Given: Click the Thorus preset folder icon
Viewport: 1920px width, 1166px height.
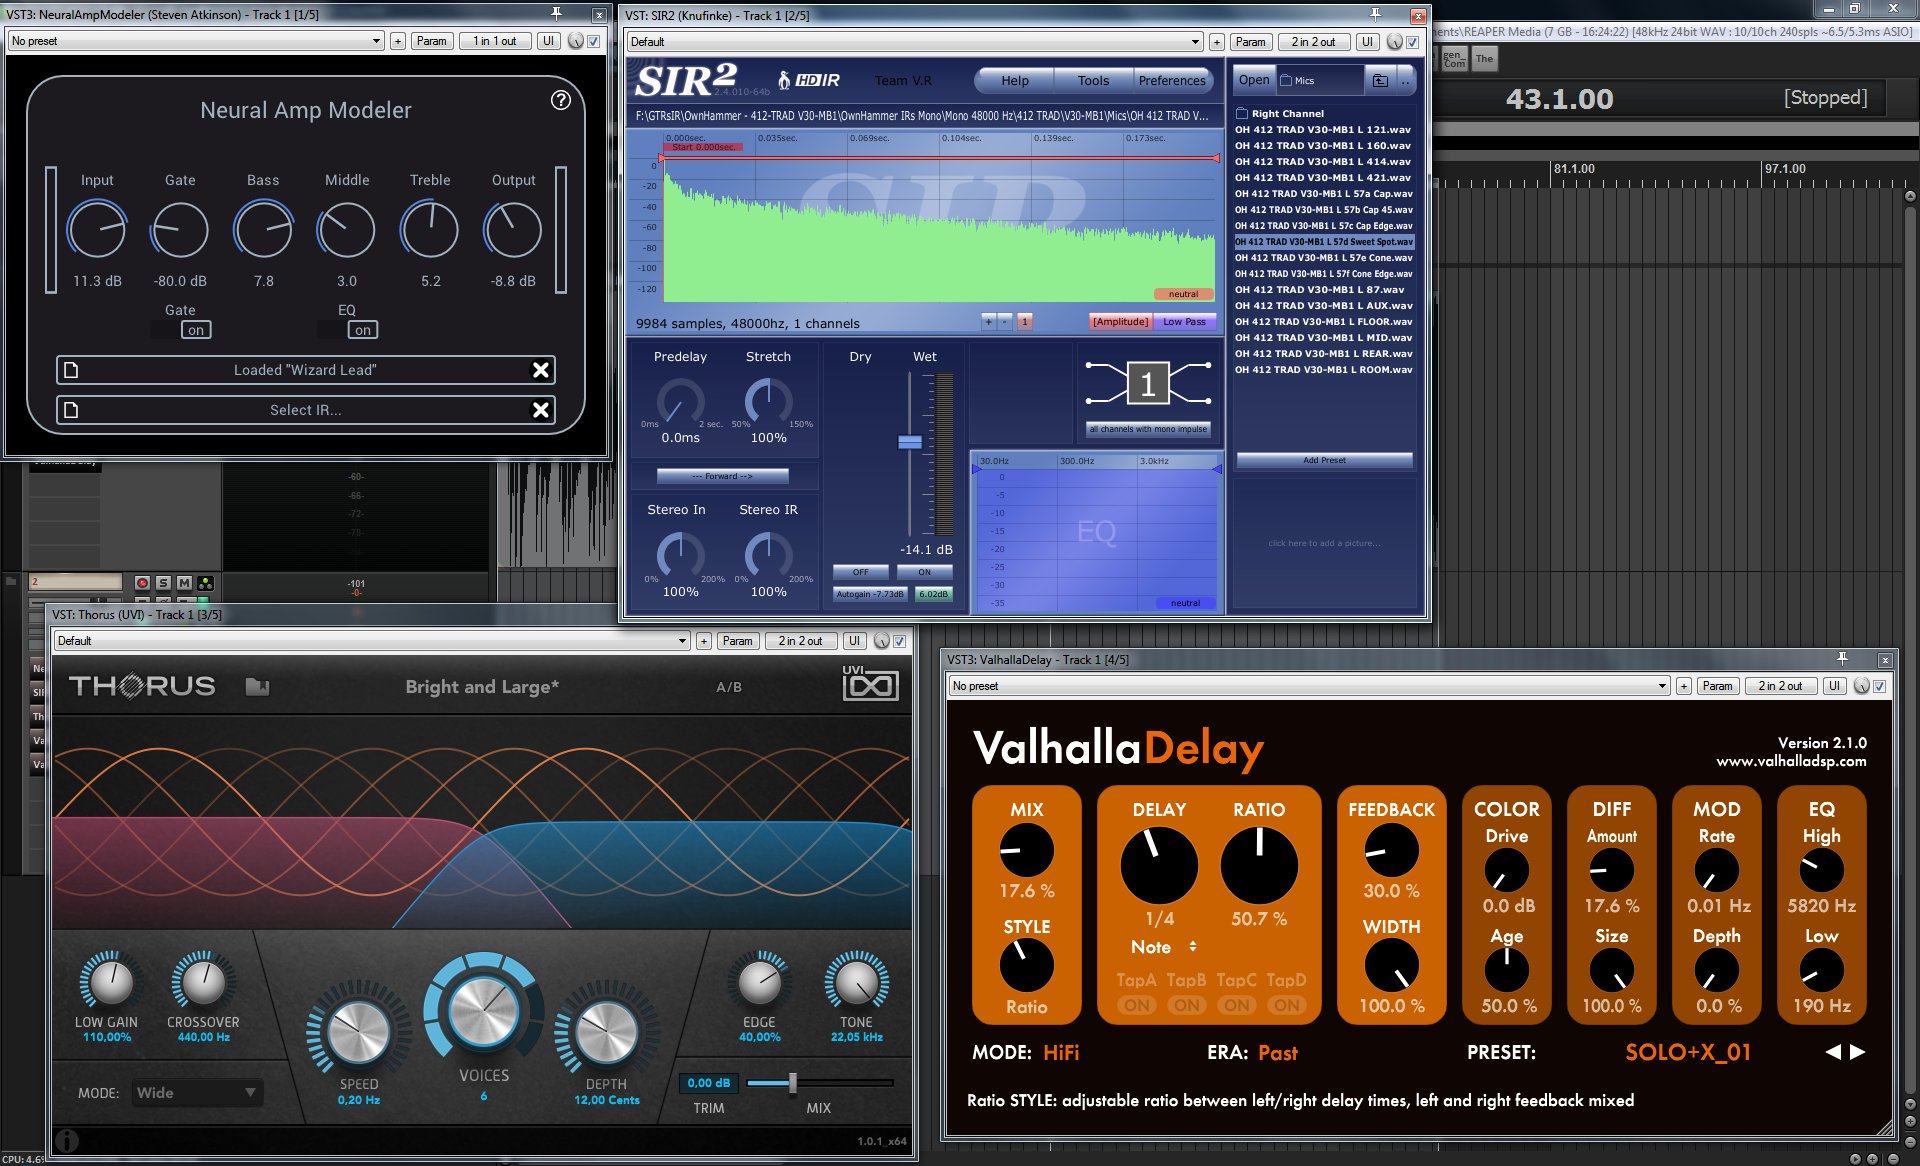Looking at the screenshot, I should coord(257,687).
